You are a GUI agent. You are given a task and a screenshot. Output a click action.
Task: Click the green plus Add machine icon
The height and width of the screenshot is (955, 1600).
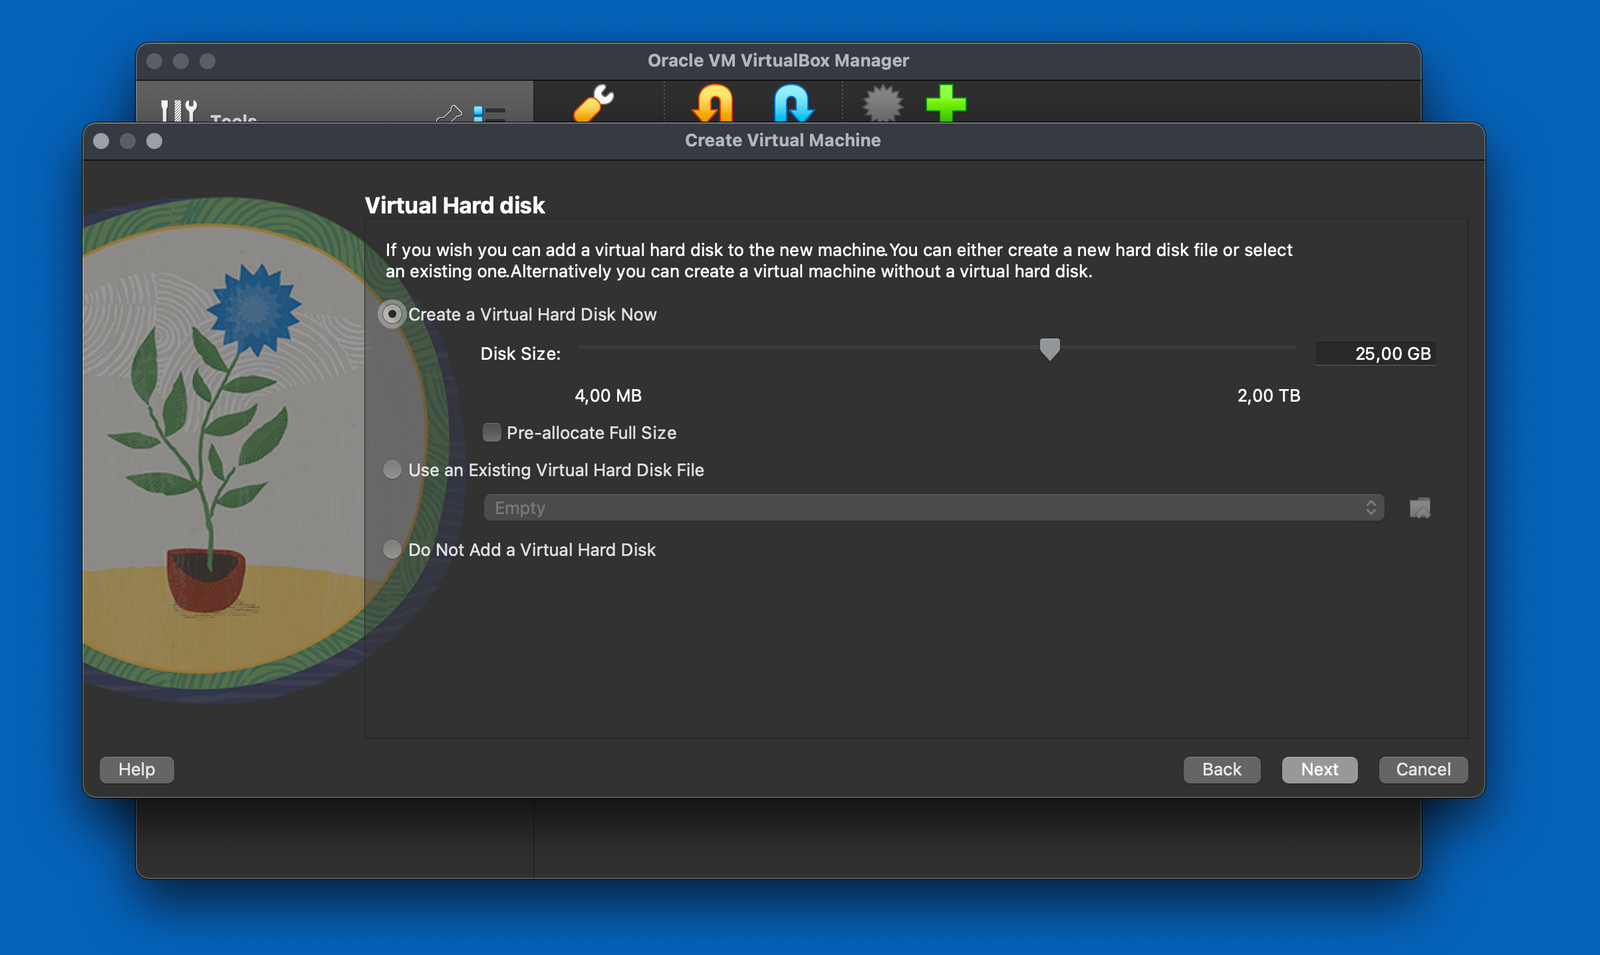(x=946, y=104)
